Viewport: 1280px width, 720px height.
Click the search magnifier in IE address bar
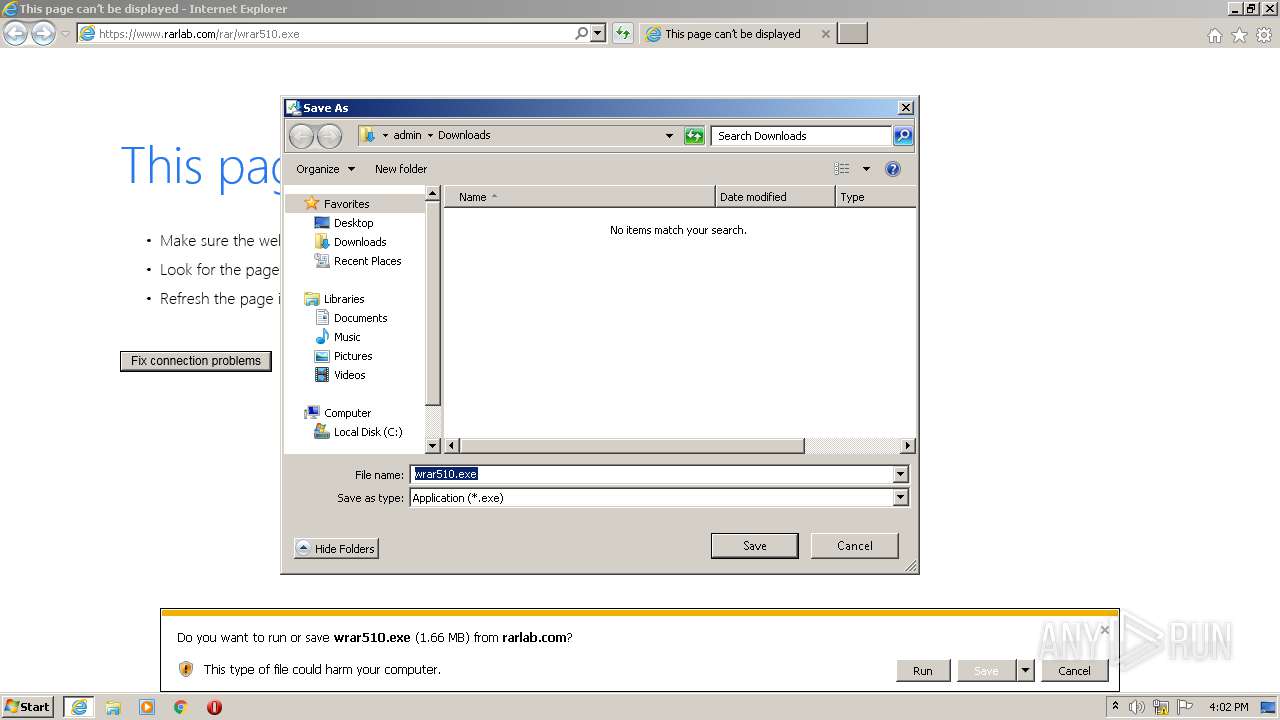[581, 33]
